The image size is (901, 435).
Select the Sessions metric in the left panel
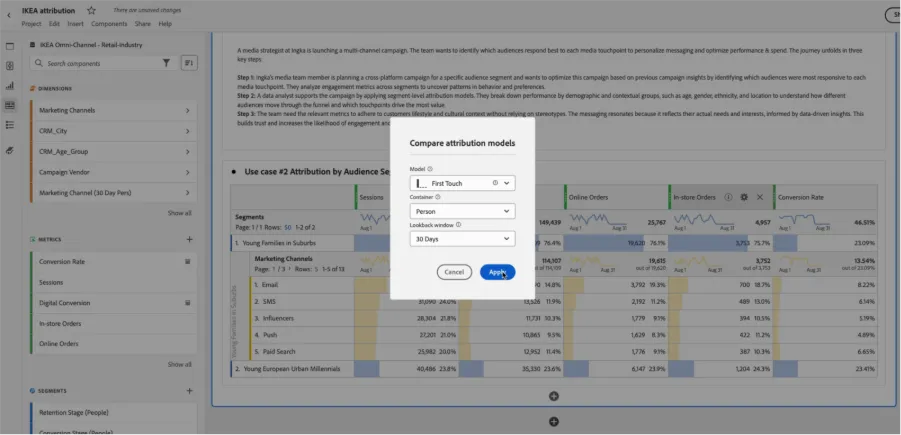pyautogui.click(x=113, y=282)
